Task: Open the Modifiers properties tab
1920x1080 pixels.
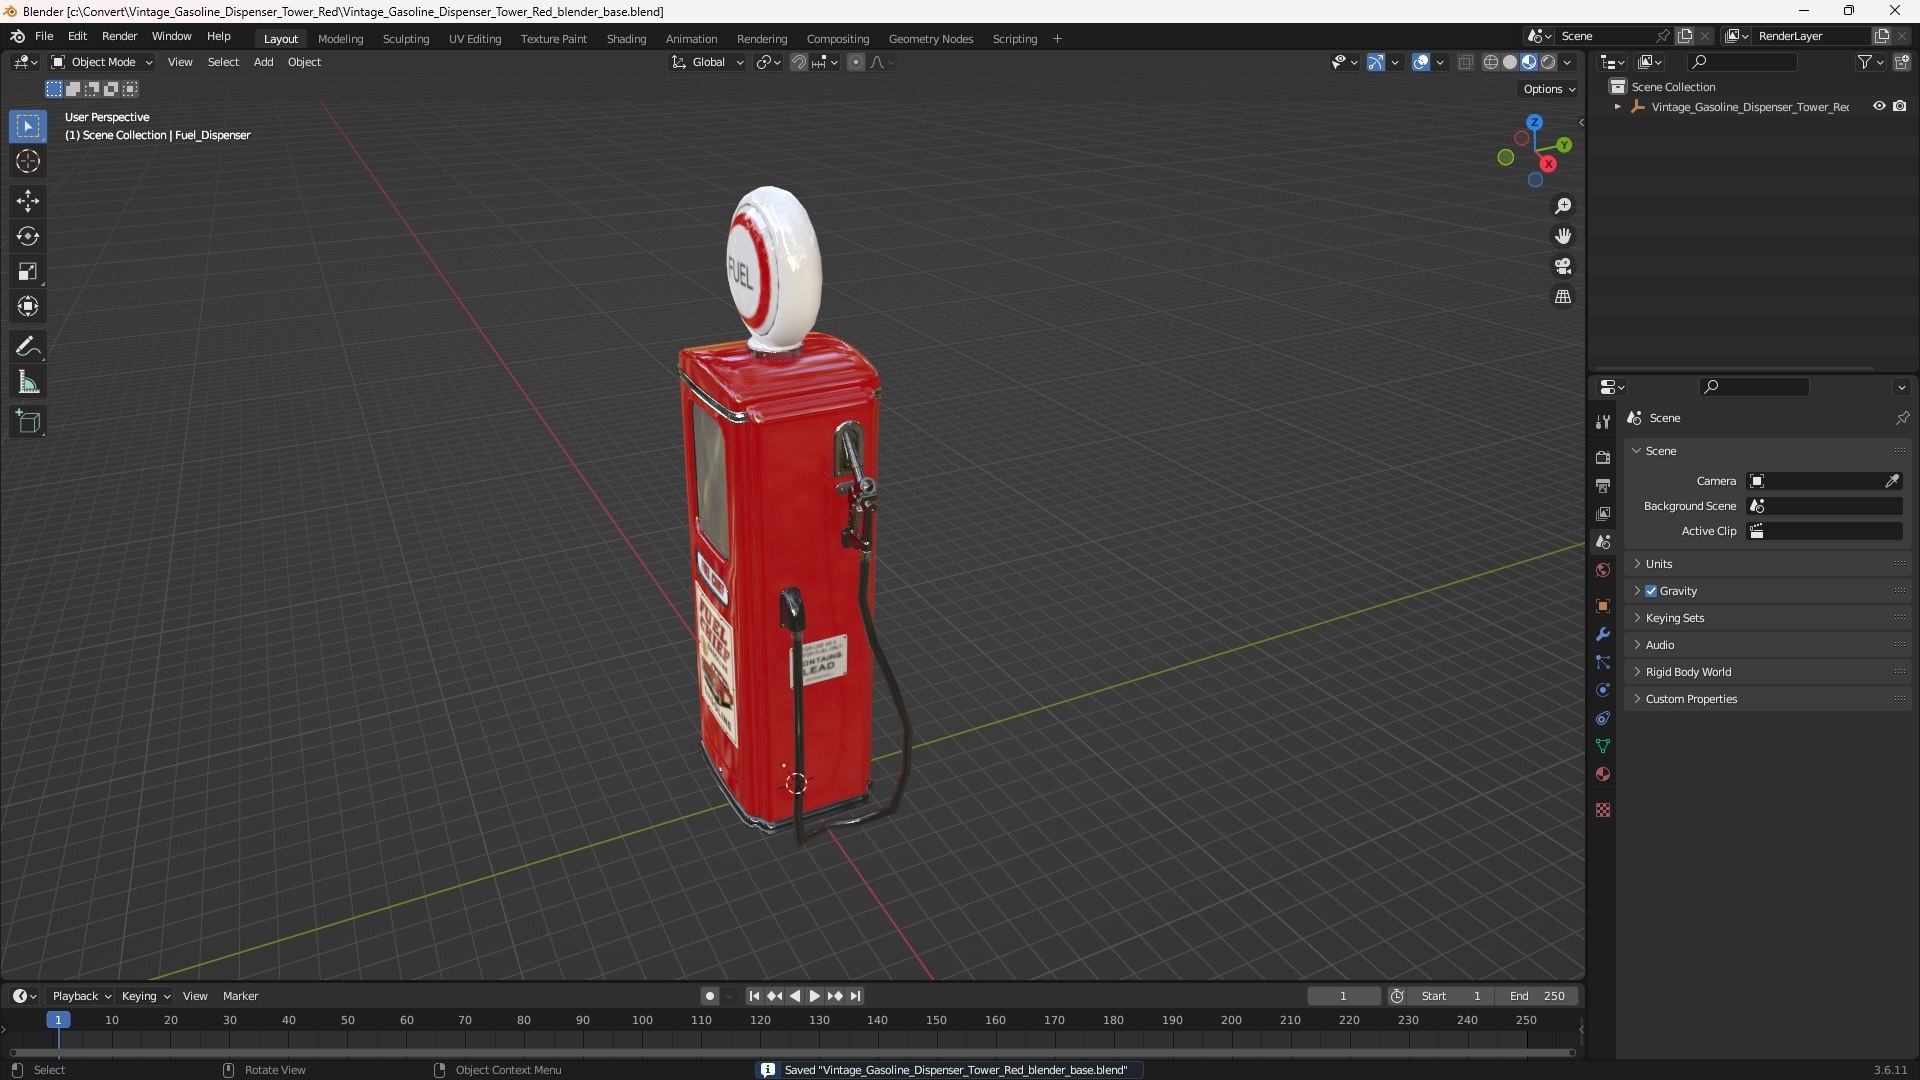Action: click(1603, 634)
